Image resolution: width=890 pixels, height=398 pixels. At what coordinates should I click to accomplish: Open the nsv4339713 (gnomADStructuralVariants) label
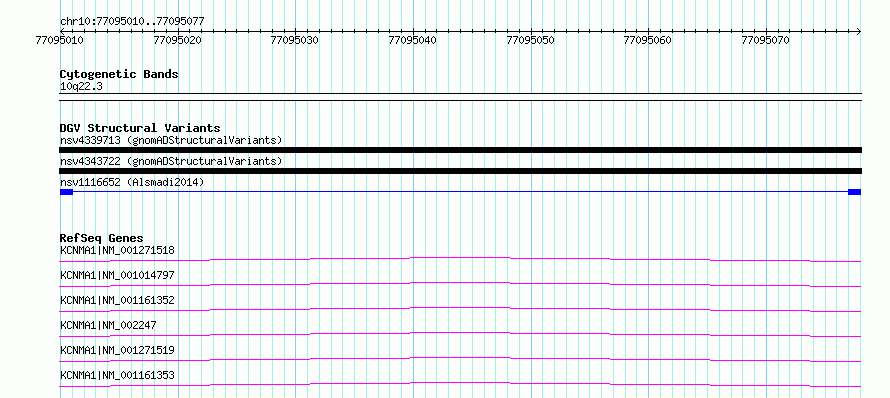(171, 140)
